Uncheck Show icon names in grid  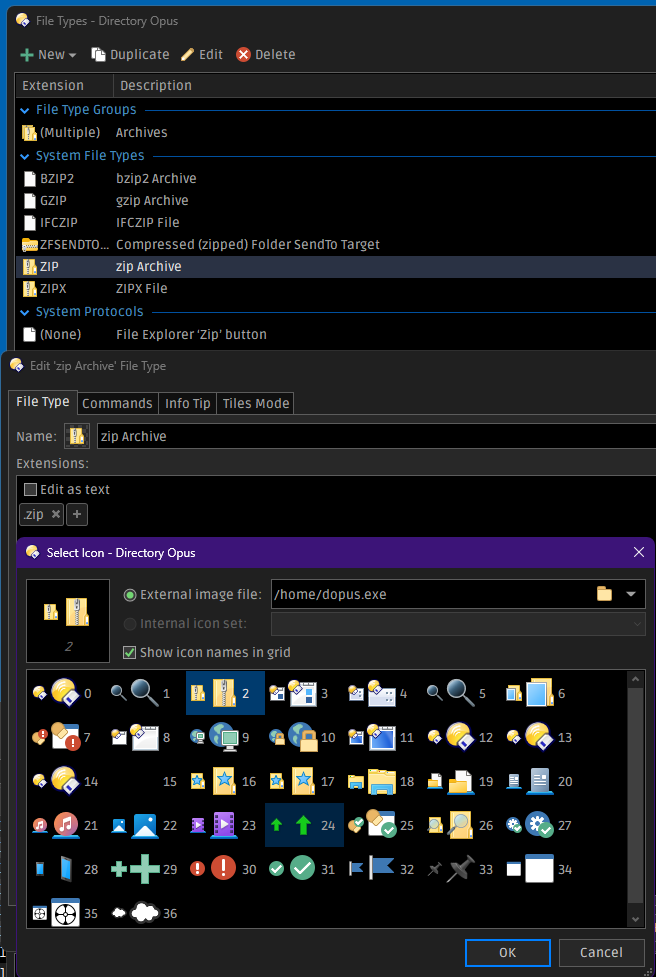tap(130, 652)
